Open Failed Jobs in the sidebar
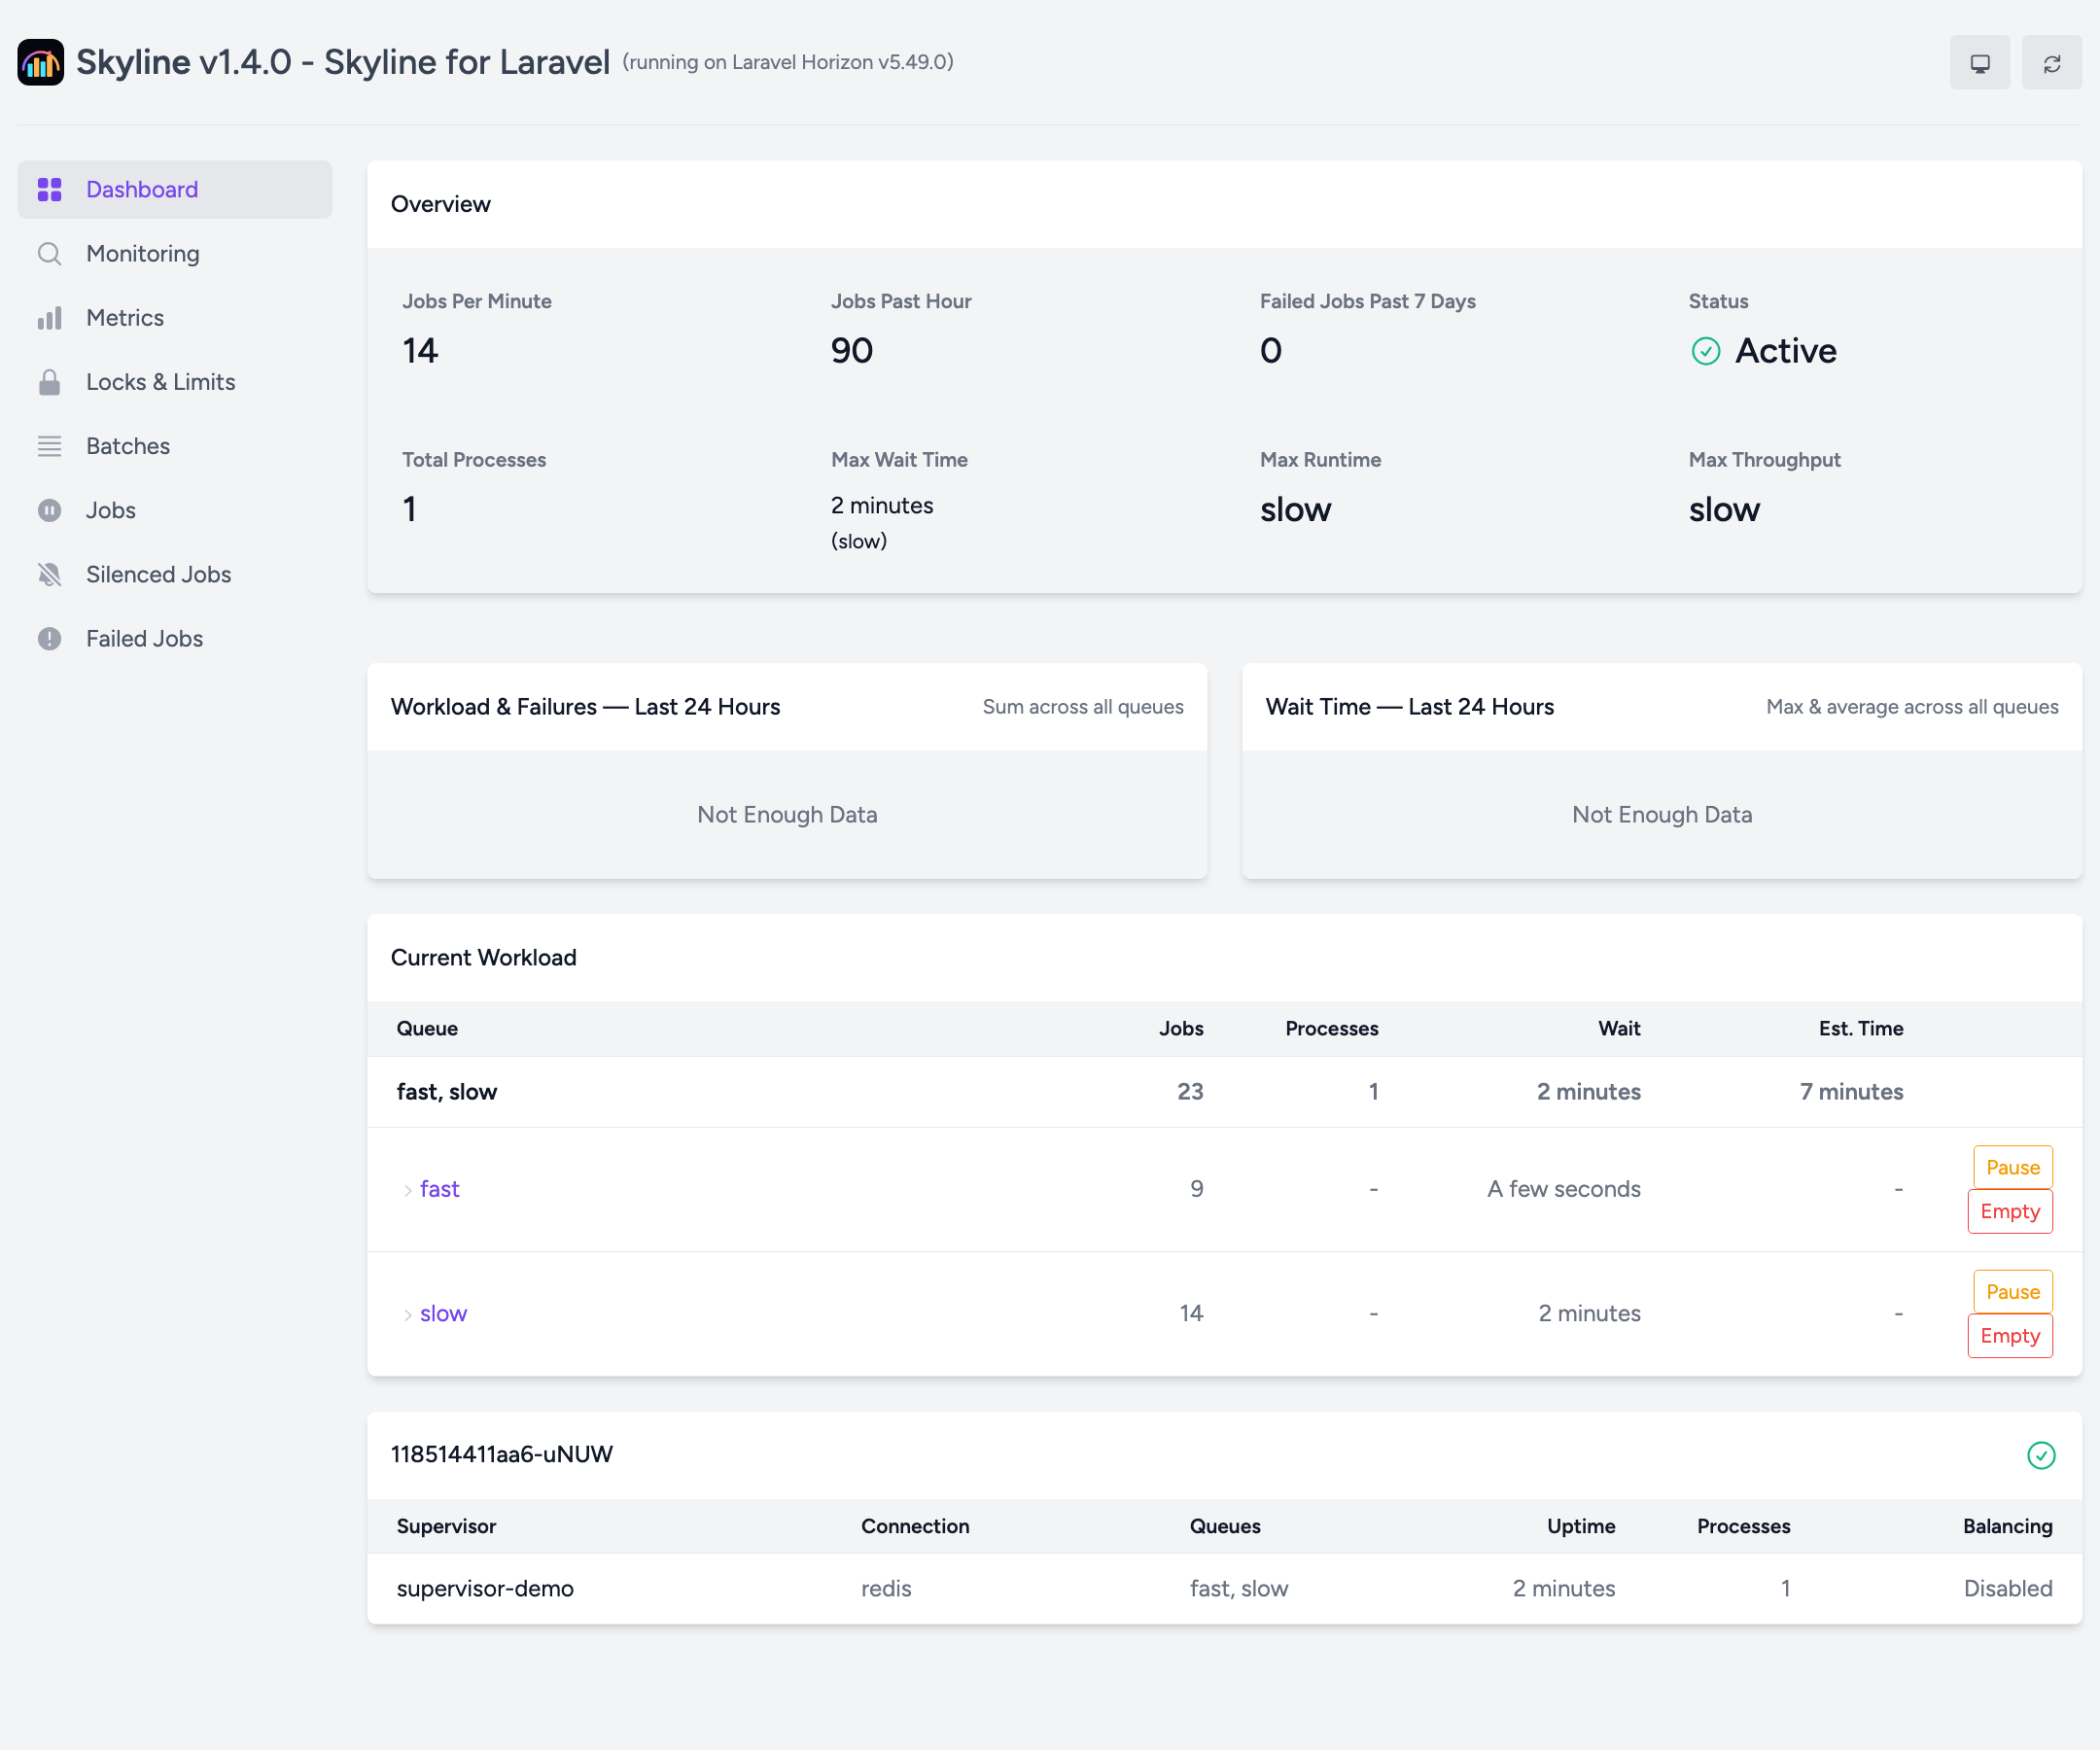Image resolution: width=2100 pixels, height=1750 pixels. click(x=175, y=638)
